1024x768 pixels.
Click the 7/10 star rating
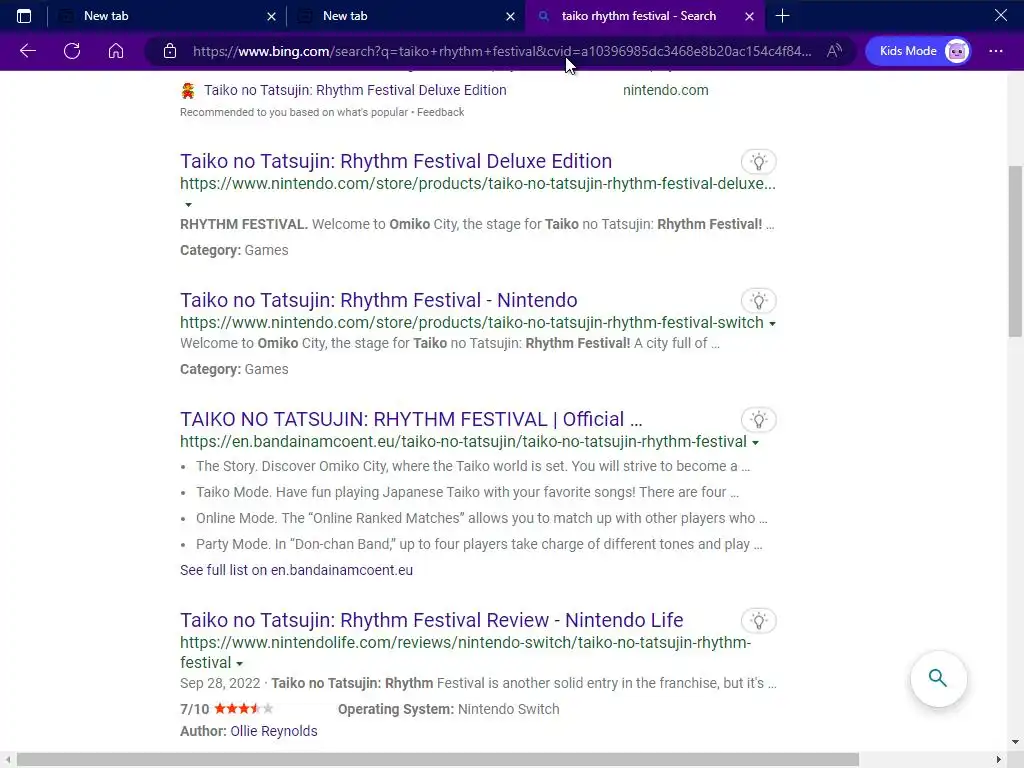coord(227,709)
